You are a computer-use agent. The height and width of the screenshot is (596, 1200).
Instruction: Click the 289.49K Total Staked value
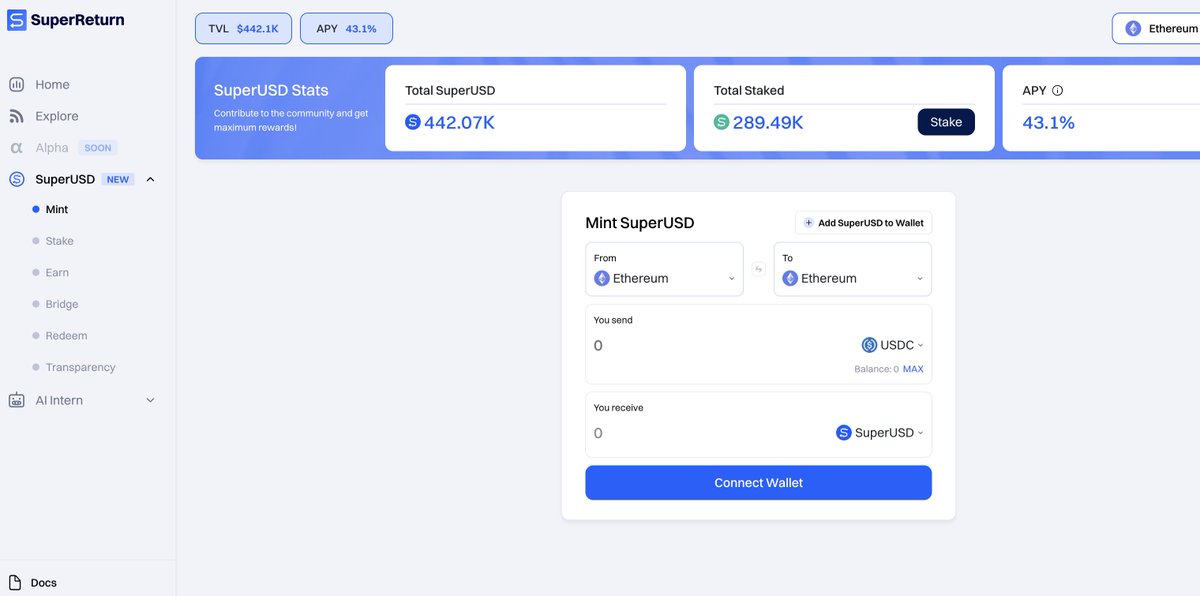point(768,122)
